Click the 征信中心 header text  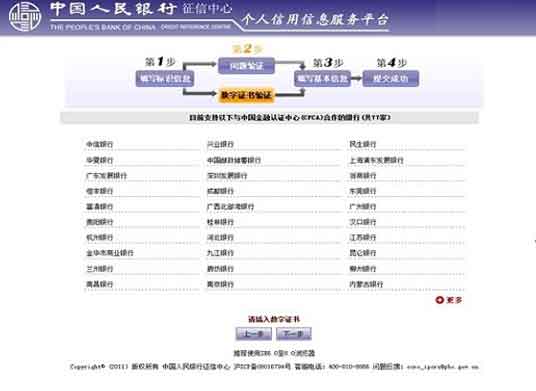tap(207, 9)
